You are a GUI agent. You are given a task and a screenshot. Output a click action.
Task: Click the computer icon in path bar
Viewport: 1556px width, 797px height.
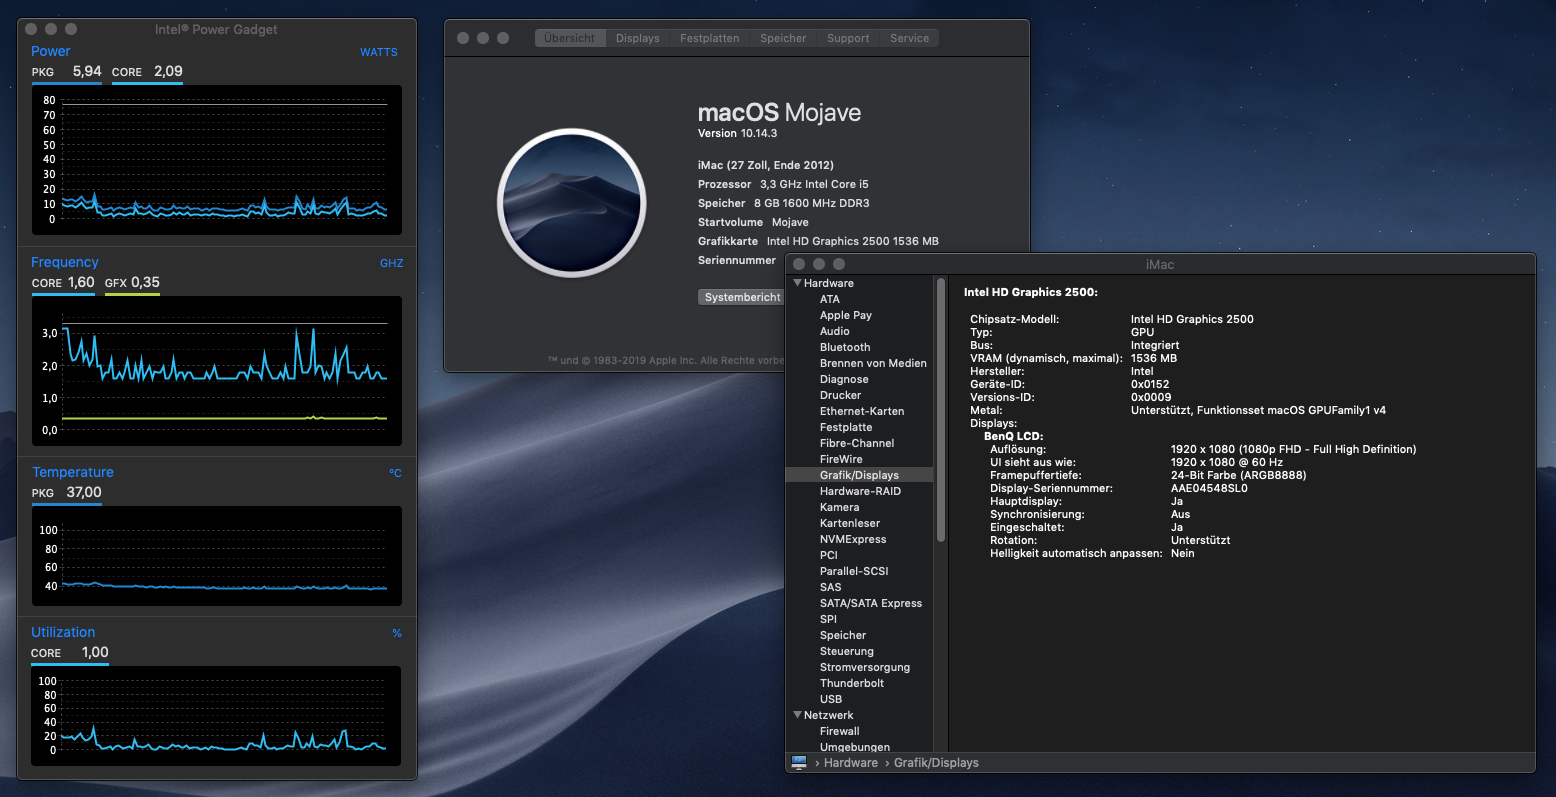[799, 763]
